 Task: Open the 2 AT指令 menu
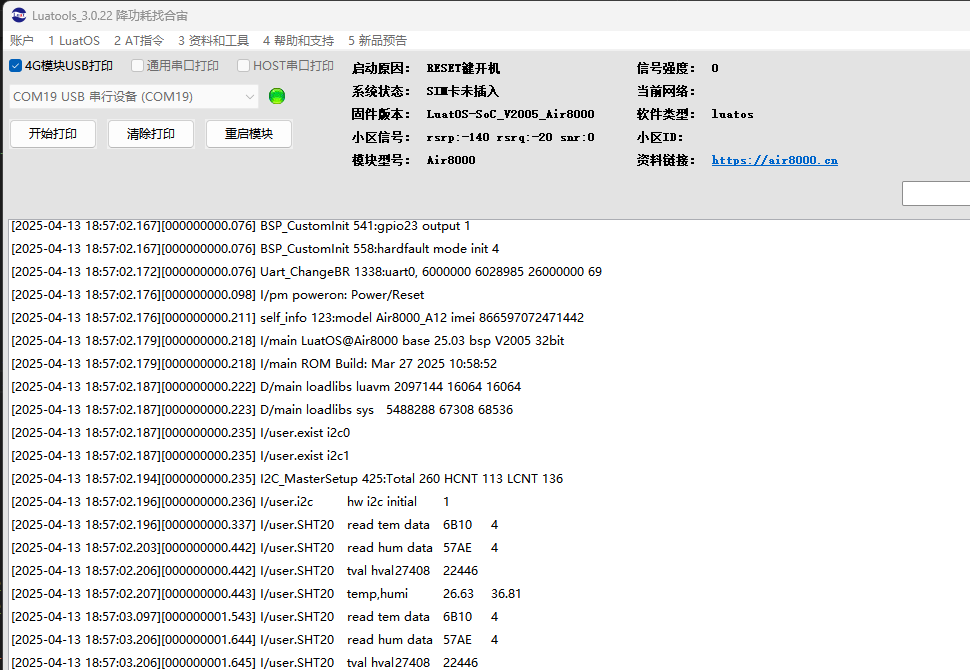pos(139,41)
